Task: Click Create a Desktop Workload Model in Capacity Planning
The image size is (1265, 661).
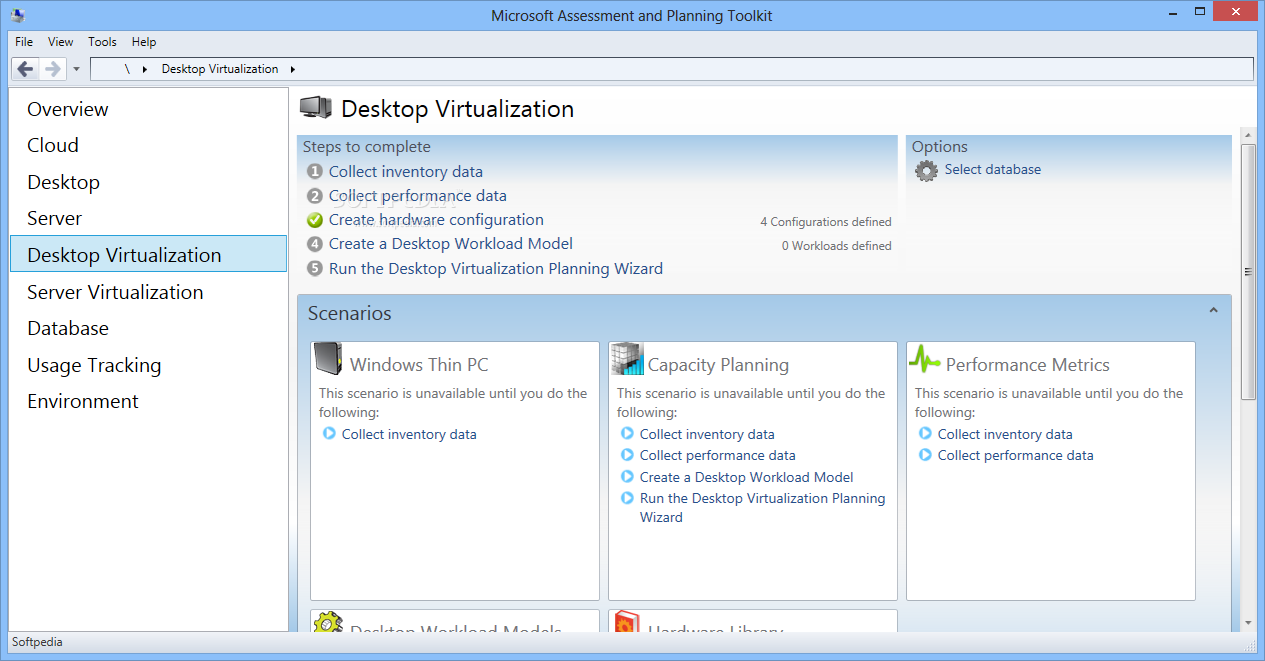Action: [747, 477]
